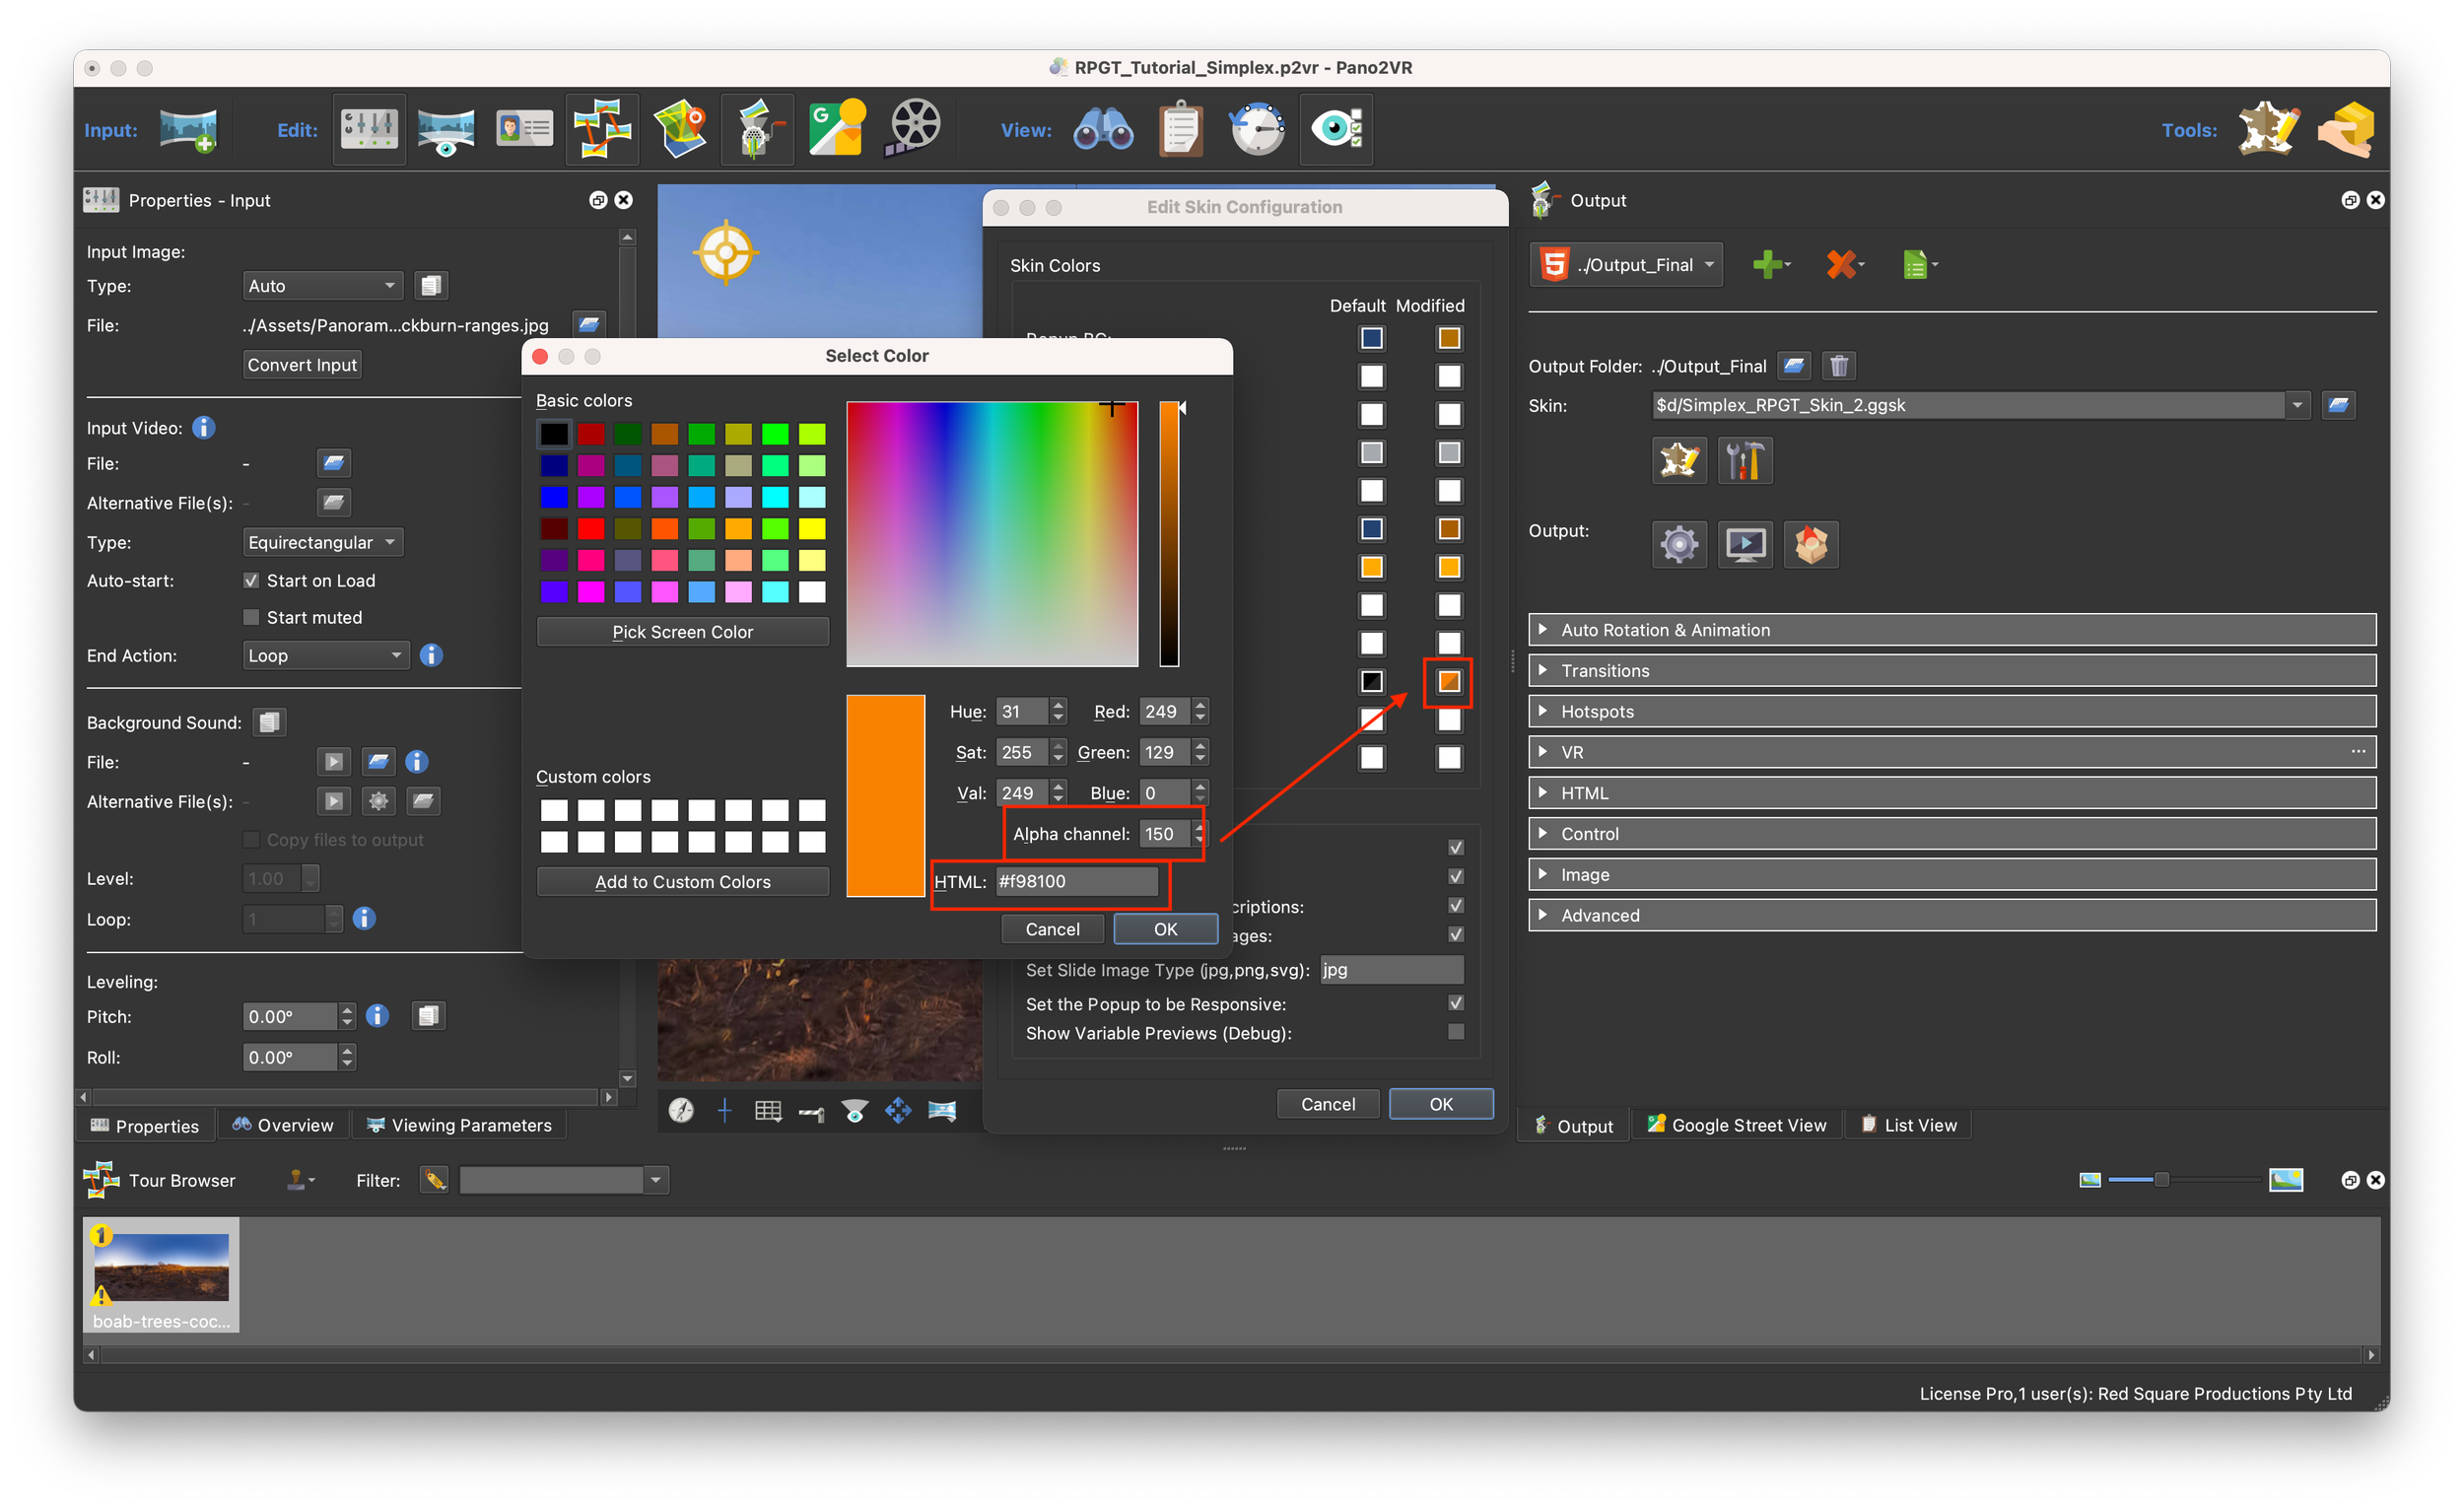This screenshot has width=2464, height=1509.
Task: Toggle Set the Popup to be Responsive
Action: 1455,1003
